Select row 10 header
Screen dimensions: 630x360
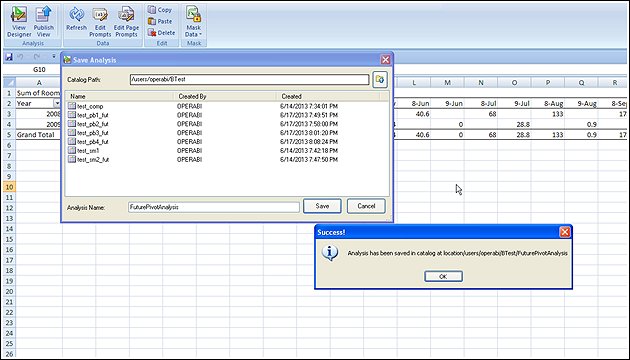(x=9, y=187)
